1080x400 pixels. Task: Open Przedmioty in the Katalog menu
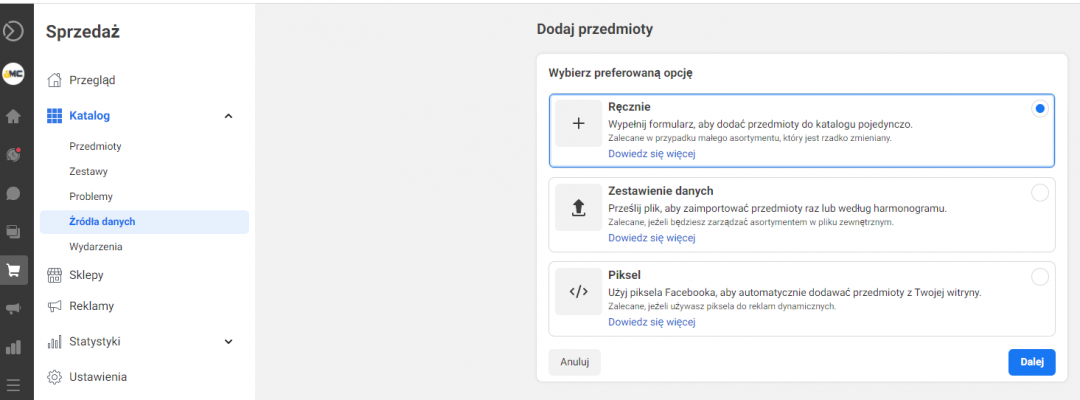(95, 146)
